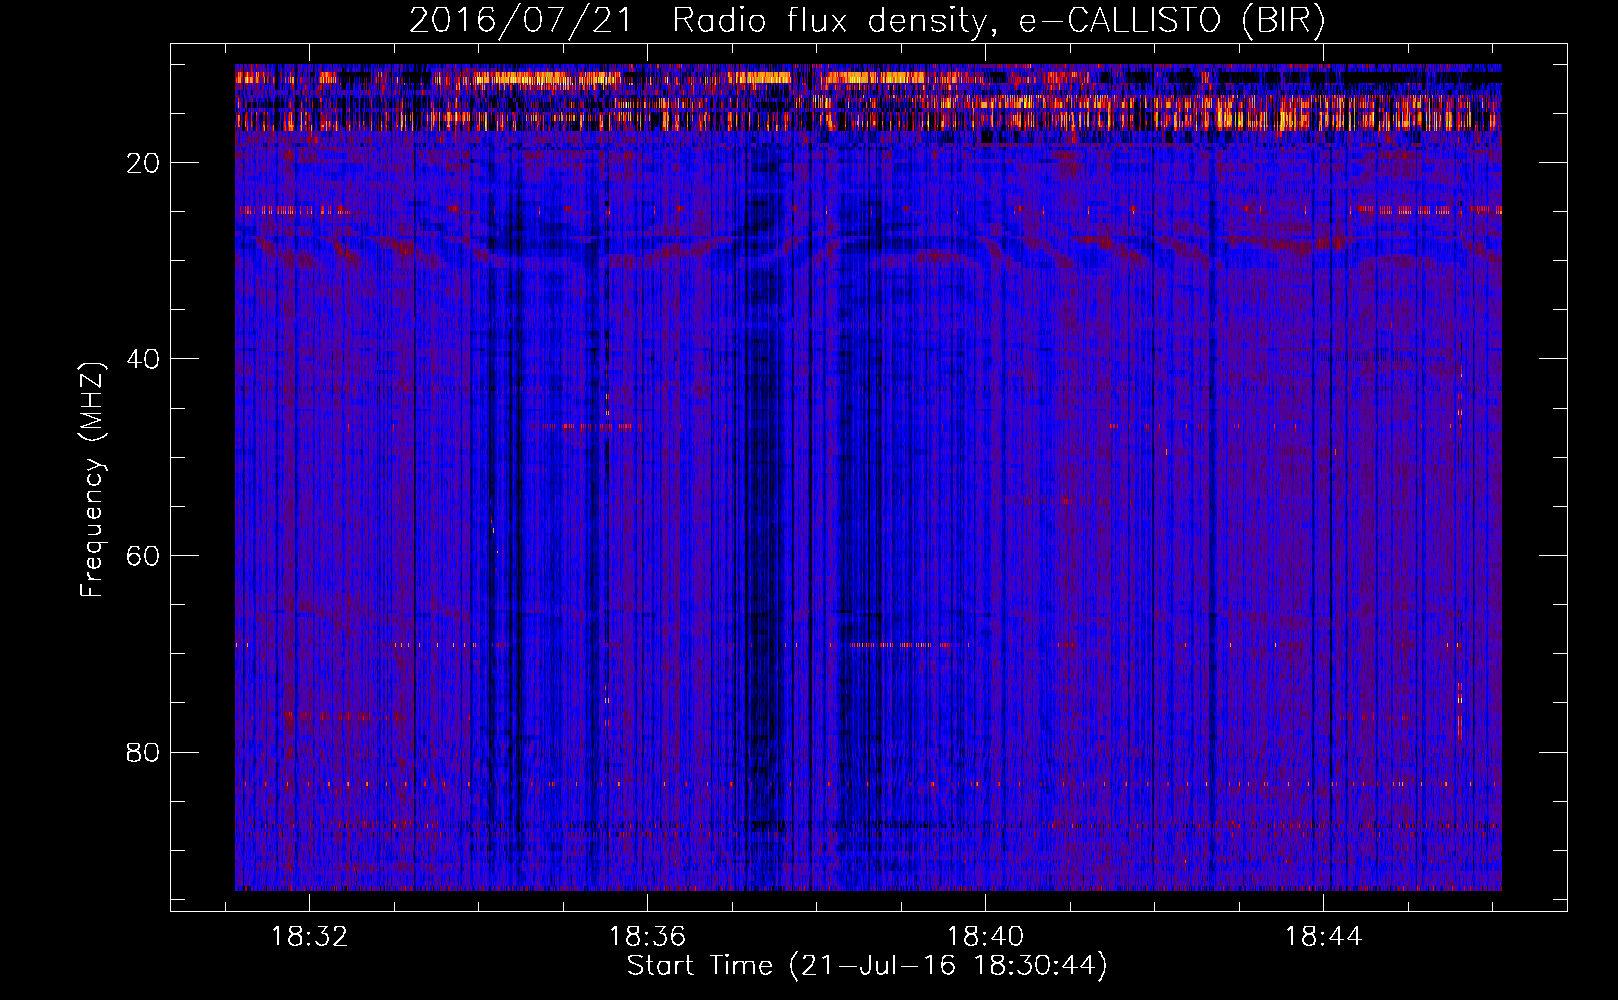Click the time tick label "18:40"
Image resolution: width=1618 pixels, height=1000 pixels.
click(985, 937)
